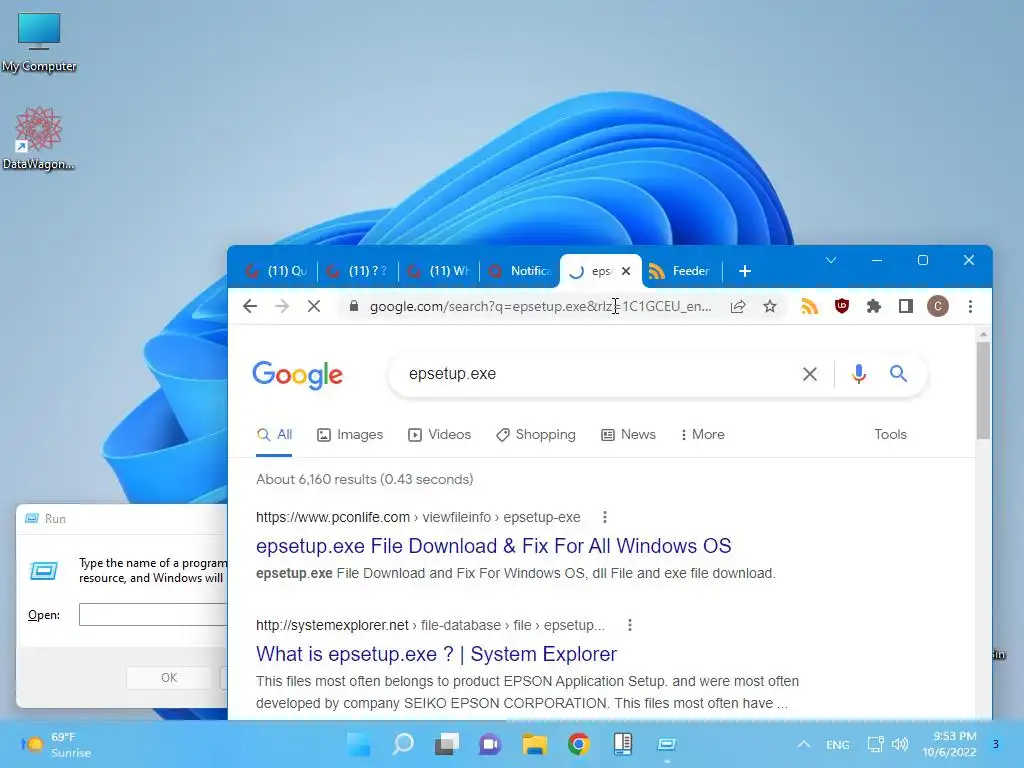Image resolution: width=1024 pixels, height=768 pixels.
Task: Open the systemexplorer result options three-dot menu
Action: [630, 625]
